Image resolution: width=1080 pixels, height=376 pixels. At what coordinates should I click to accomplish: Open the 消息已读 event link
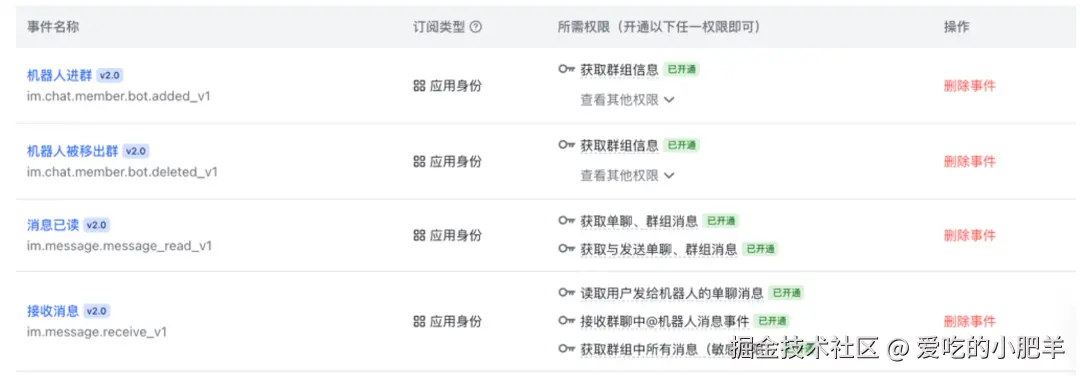point(53,224)
